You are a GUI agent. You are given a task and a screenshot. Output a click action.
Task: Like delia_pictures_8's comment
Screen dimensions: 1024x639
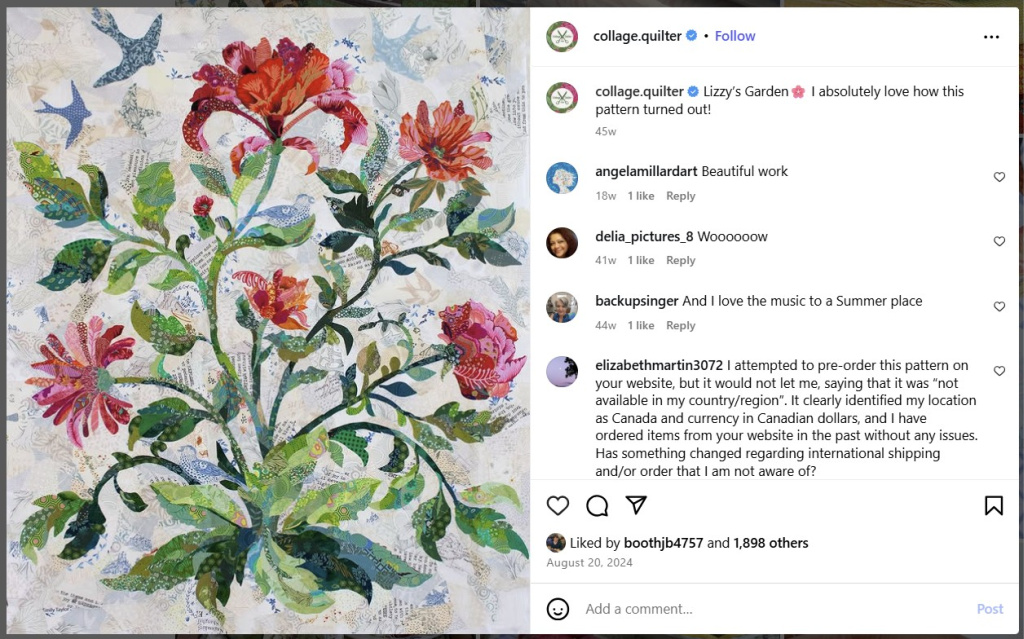[x=999, y=241]
